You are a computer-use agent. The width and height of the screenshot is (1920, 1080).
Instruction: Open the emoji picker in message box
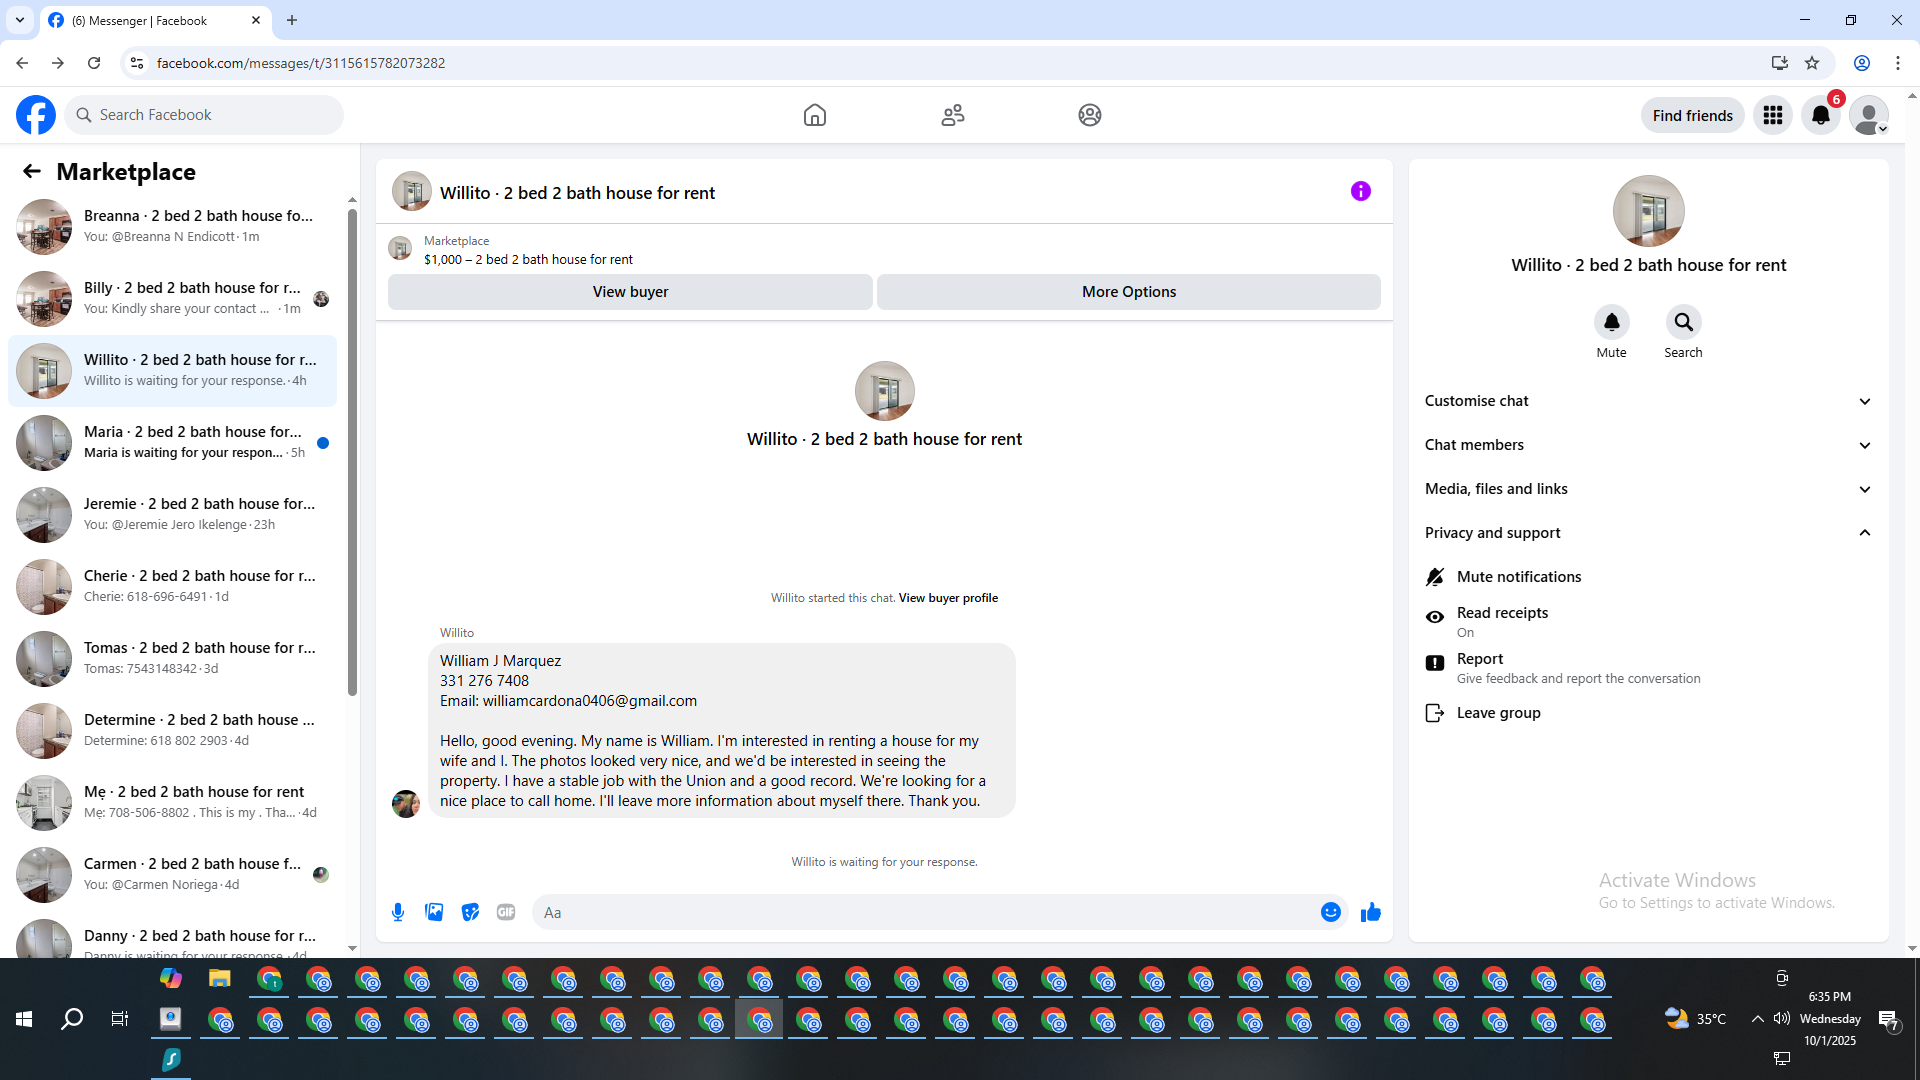click(1331, 912)
